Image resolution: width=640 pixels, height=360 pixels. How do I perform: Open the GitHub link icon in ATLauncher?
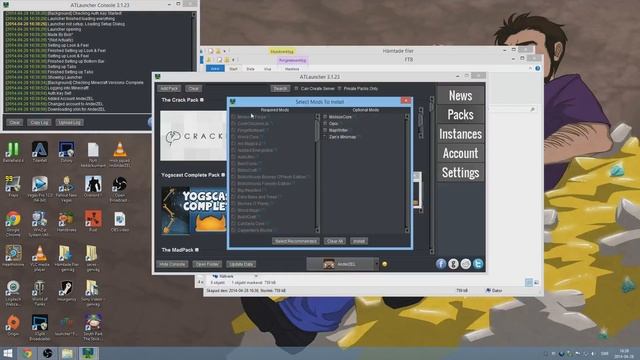coord(453,264)
